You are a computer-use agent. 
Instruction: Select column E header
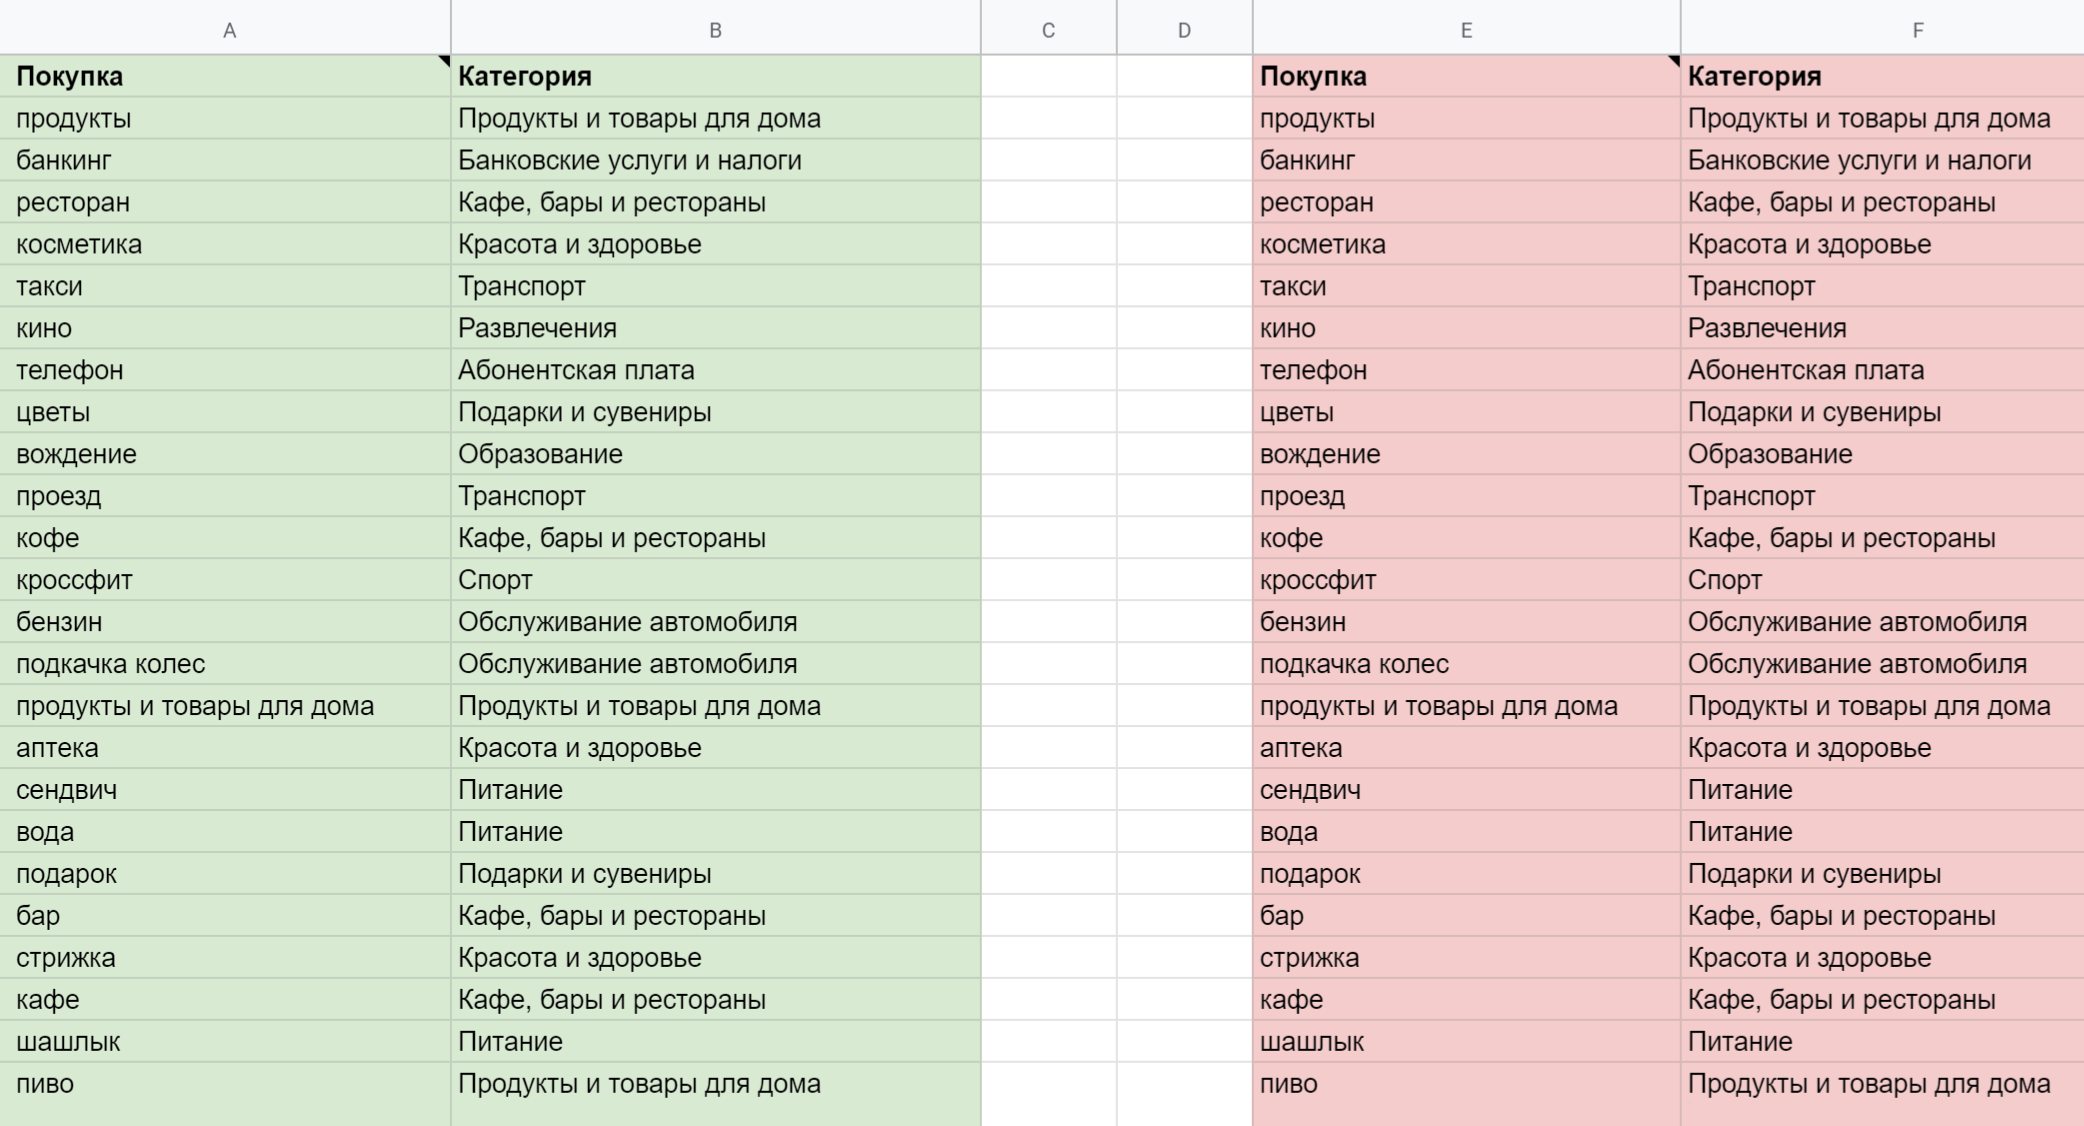tap(1467, 28)
